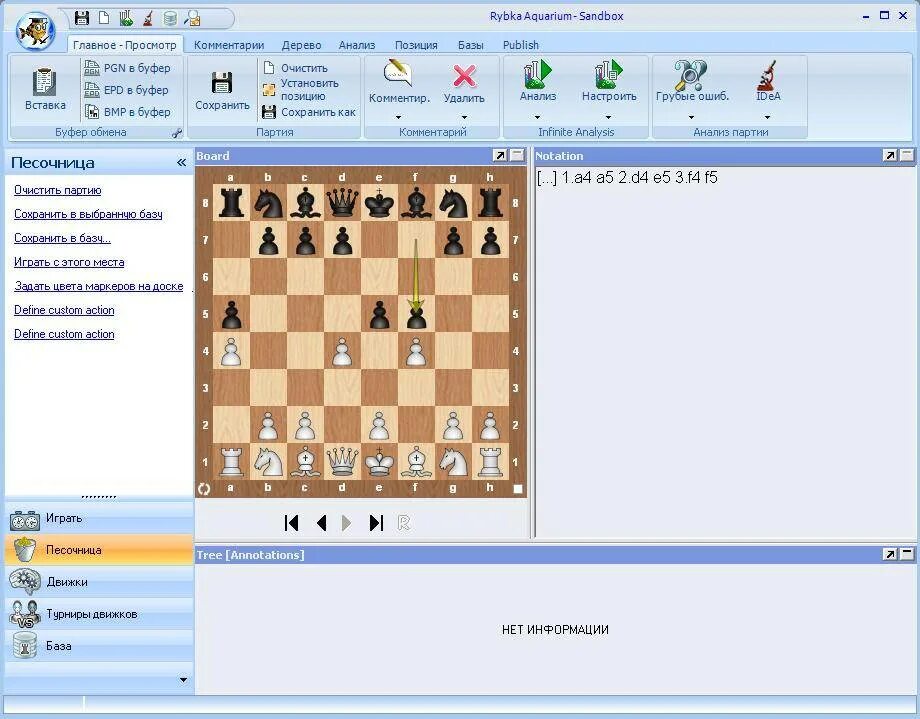Screen dimensions: 920x719
Task: Expand the Грубые ошиб. dropdown arrow
Action: tap(691, 117)
